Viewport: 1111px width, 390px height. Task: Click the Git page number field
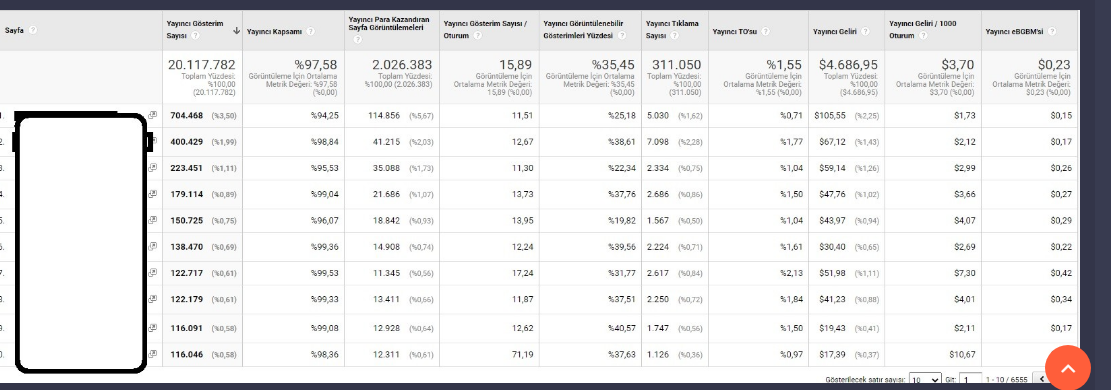point(971,379)
